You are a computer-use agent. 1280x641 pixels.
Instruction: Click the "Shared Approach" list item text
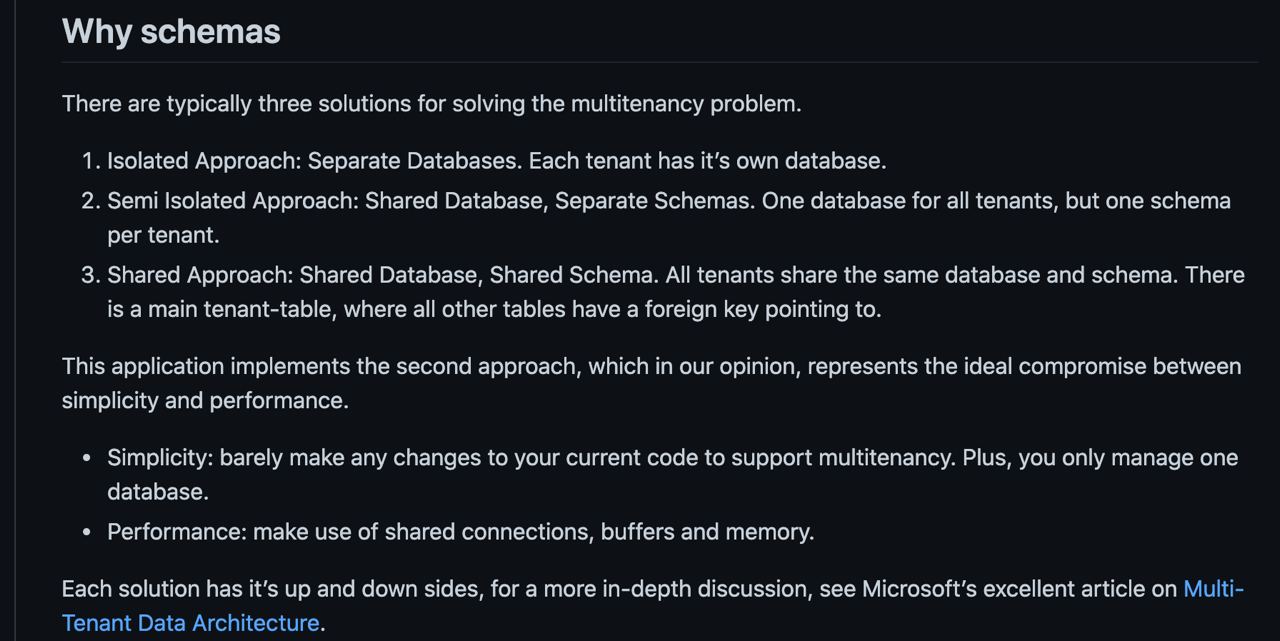[x=676, y=292]
